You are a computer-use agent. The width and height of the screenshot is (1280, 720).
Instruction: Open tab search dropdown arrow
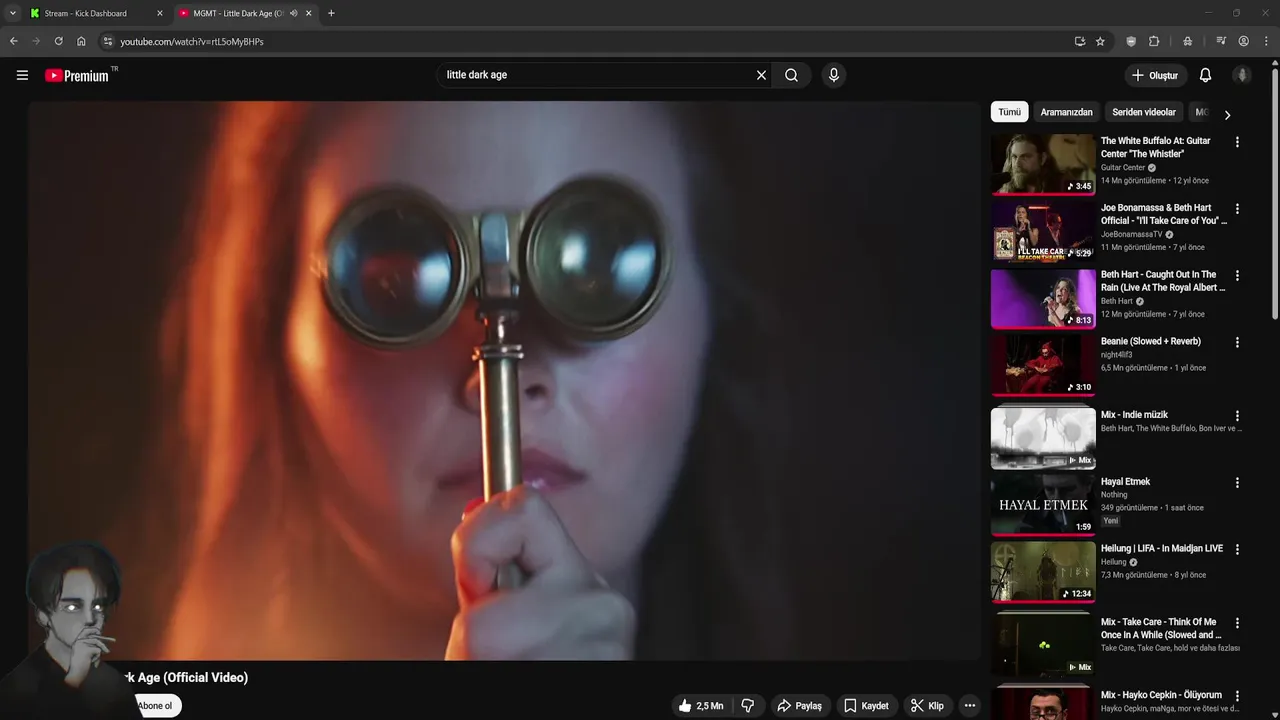[x=12, y=13]
